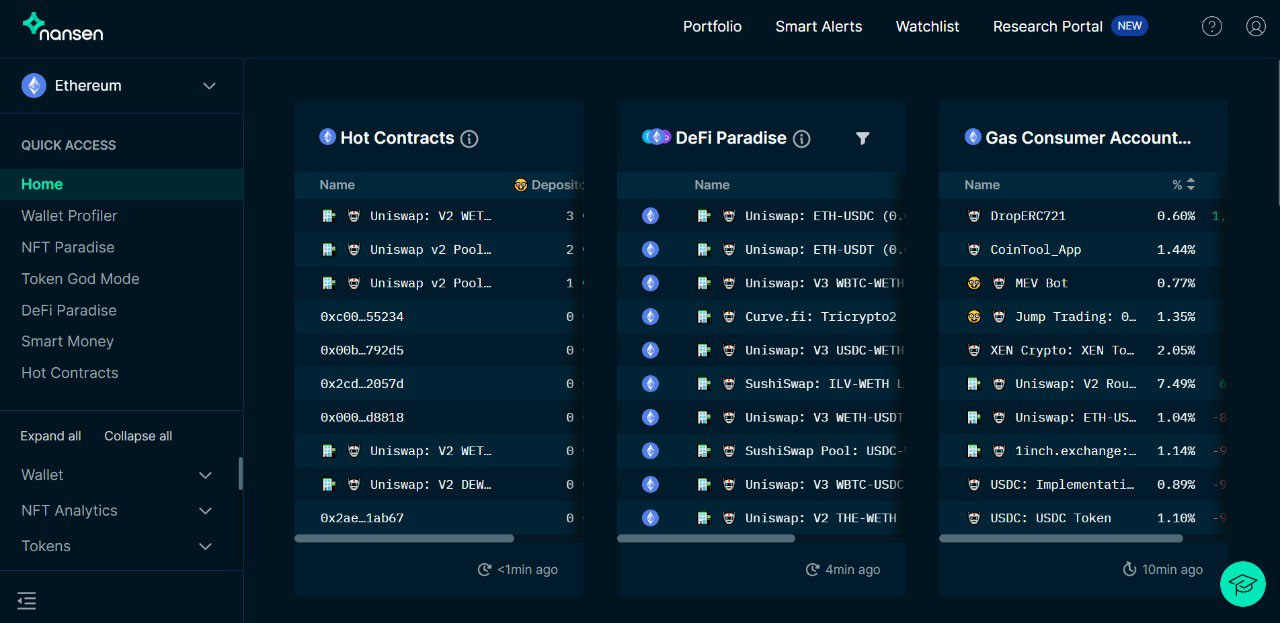Sort Gas Consumer table by % column
Image resolution: width=1280 pixels, height=623 pixels.
point(1183,185)
